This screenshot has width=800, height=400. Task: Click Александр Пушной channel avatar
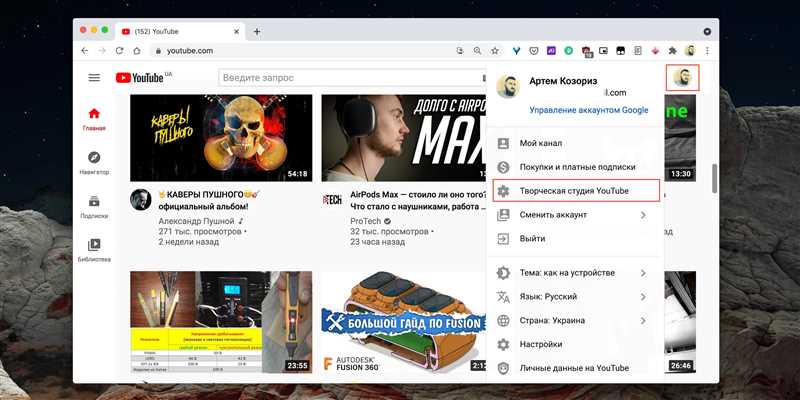tap(140, 199)
